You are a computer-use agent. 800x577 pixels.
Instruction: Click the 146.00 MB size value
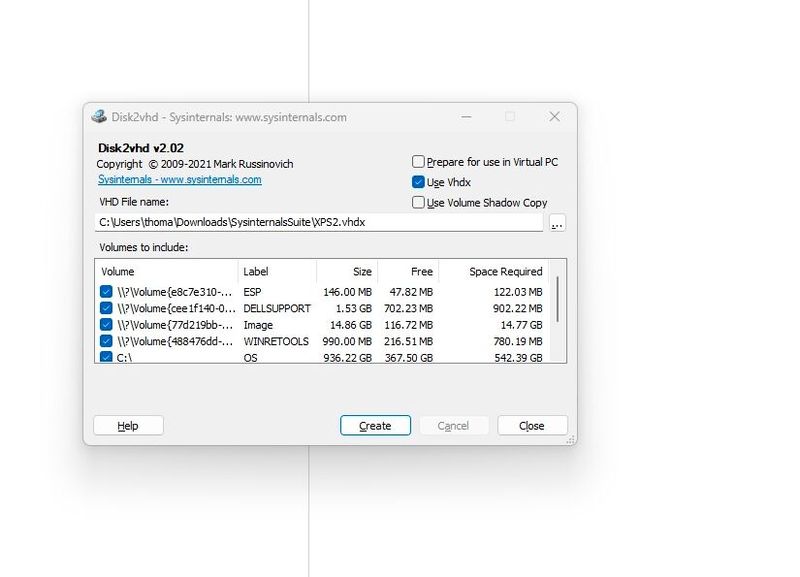tap(347, 292)
